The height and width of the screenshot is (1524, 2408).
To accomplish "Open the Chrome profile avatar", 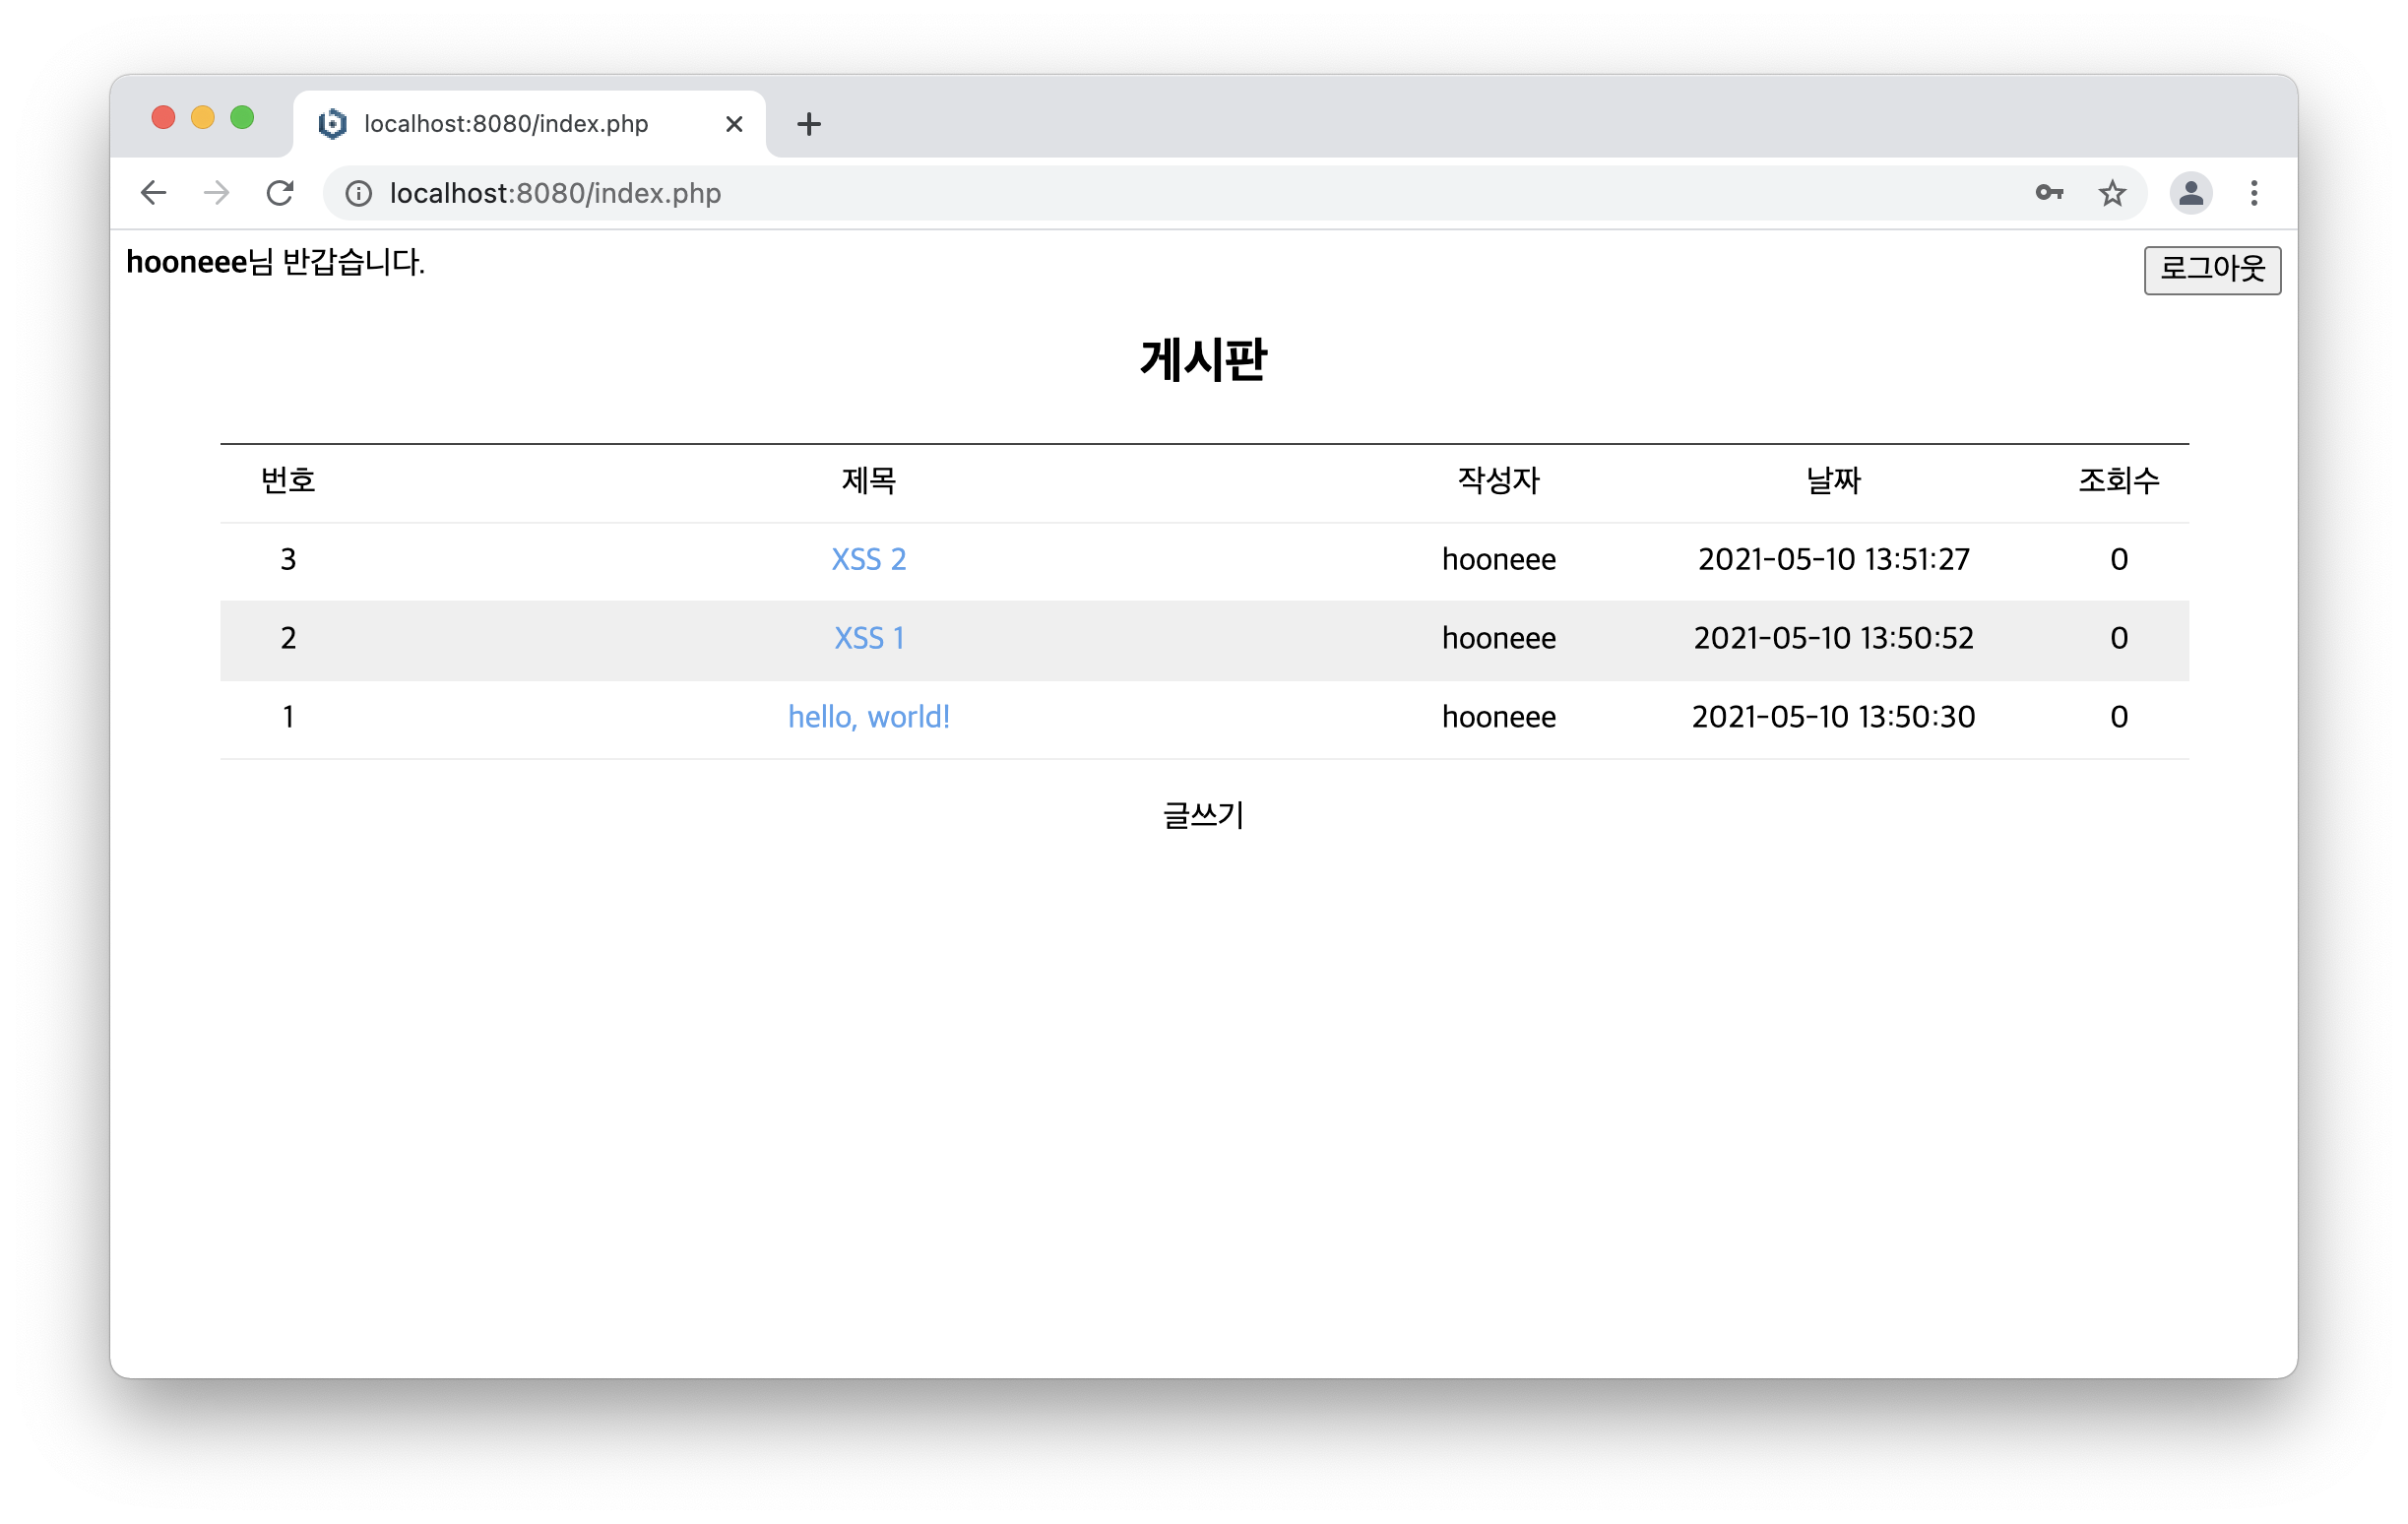I will pos(2190,193).
